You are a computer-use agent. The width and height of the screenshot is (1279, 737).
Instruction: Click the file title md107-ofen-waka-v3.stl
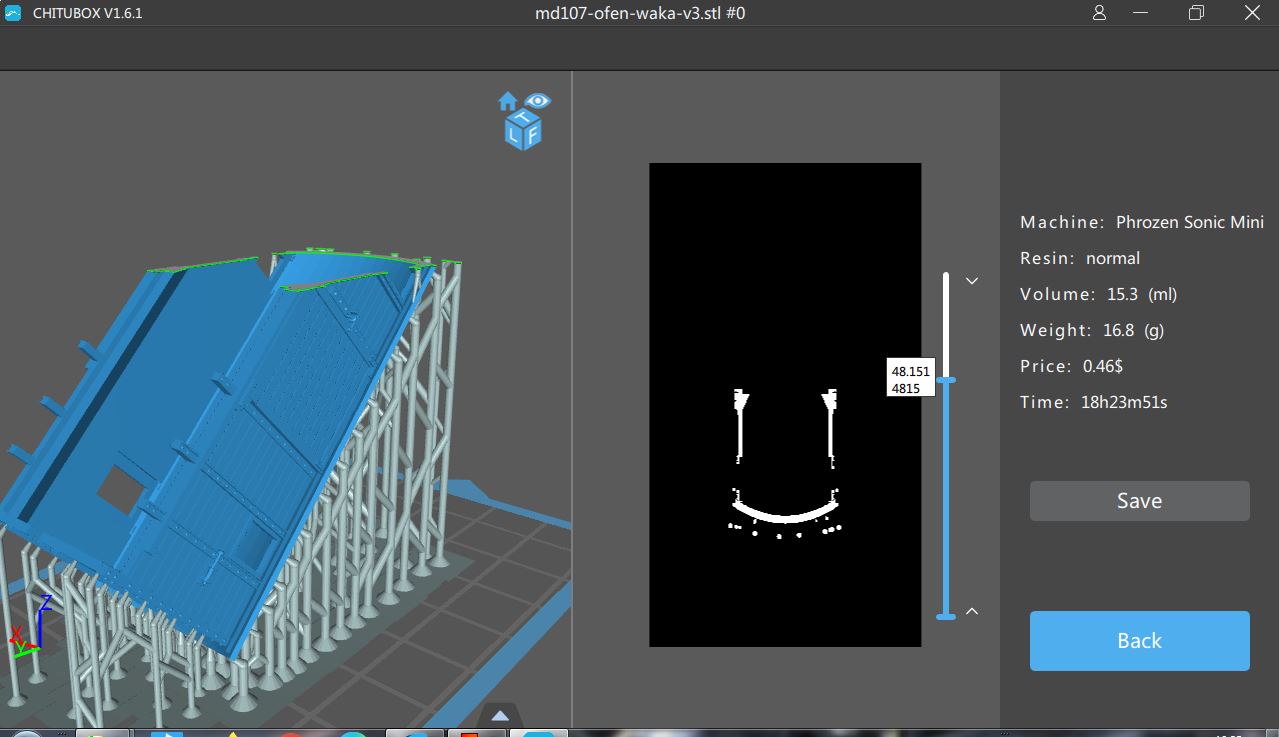(640, 13)
